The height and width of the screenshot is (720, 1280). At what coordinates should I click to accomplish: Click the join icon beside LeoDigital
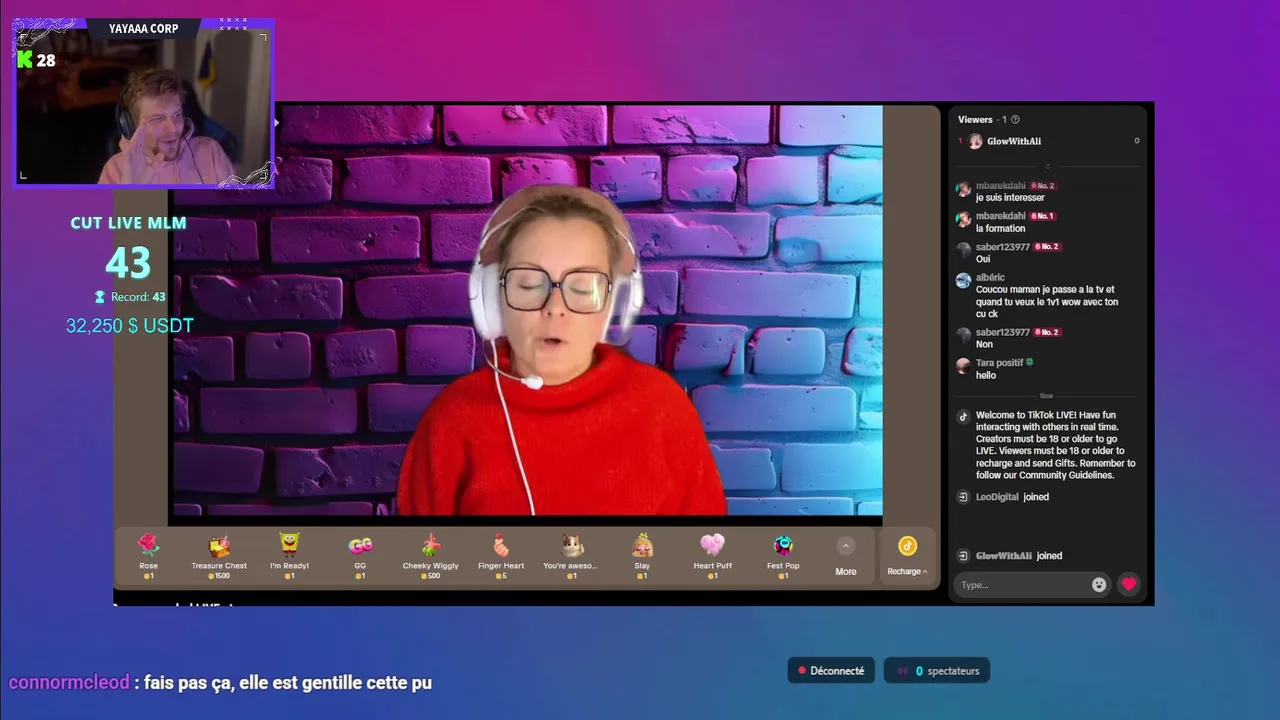pos(963,497)
